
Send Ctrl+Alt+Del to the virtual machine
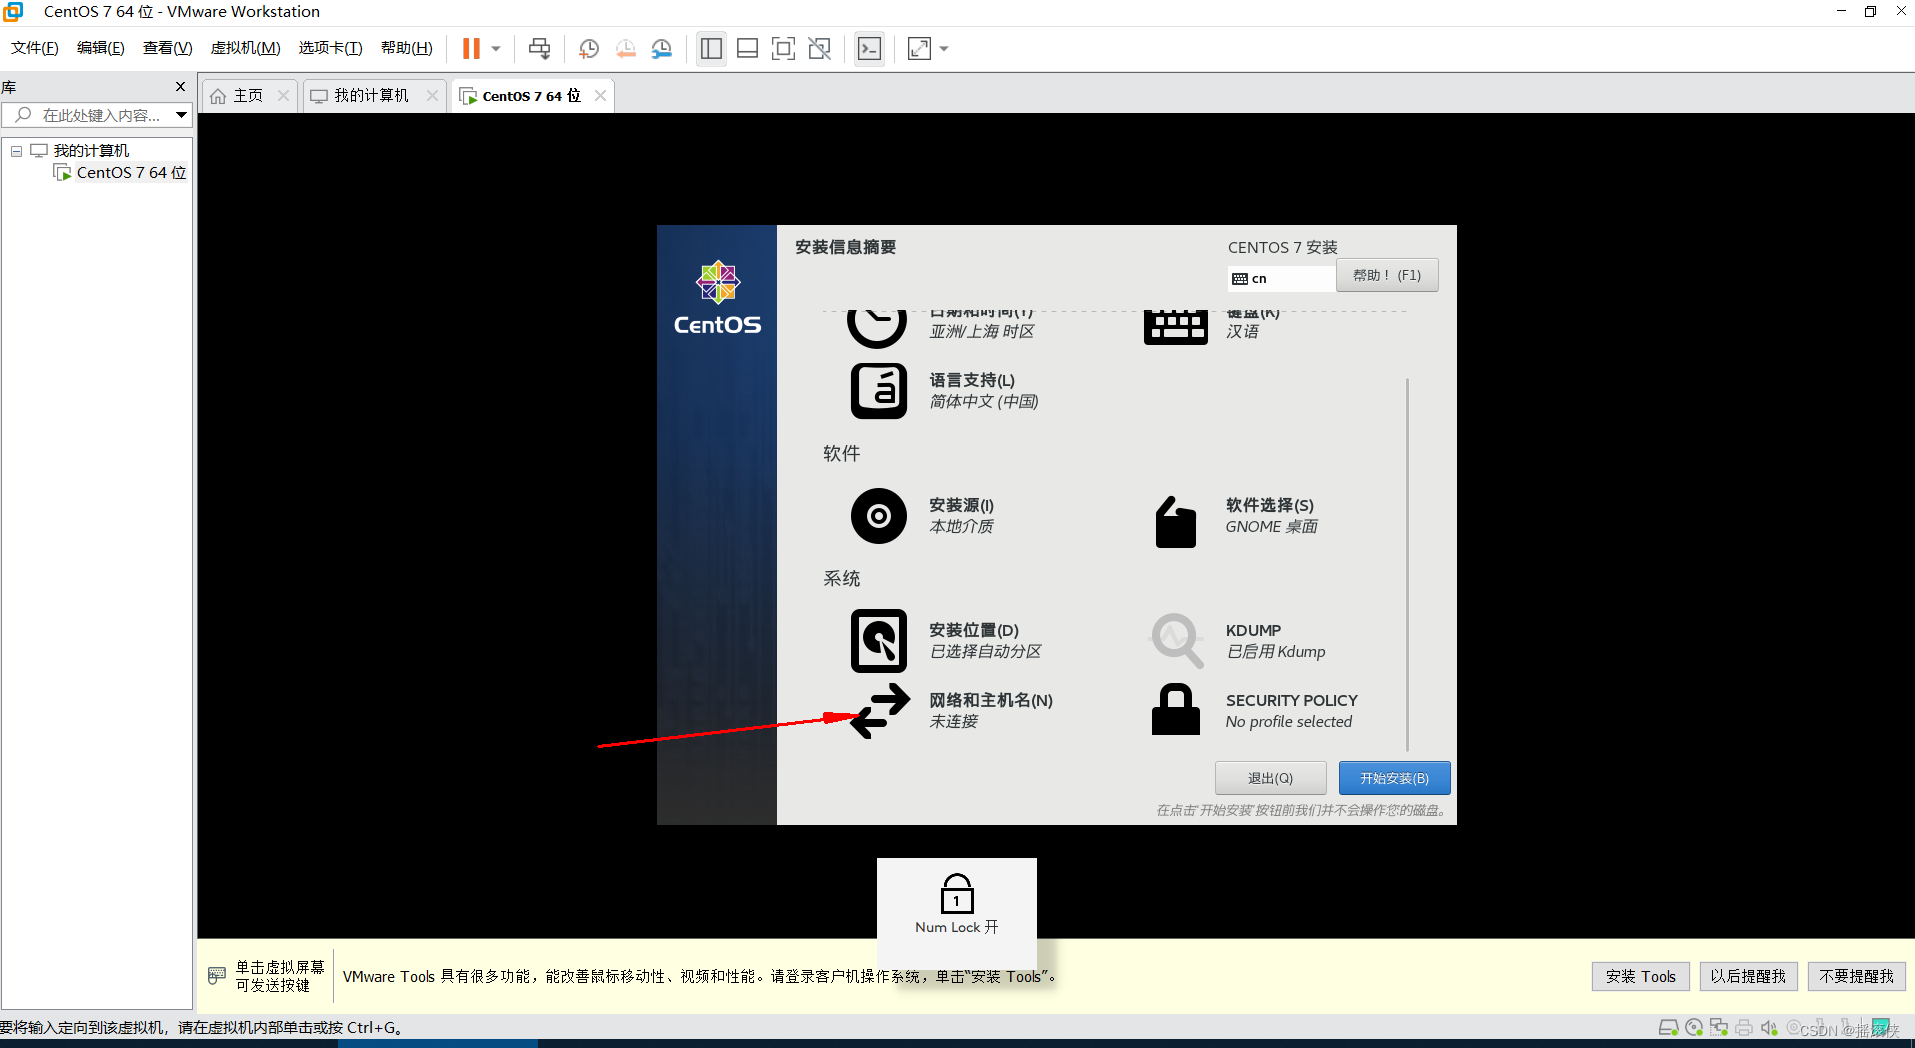click(539, 48)
